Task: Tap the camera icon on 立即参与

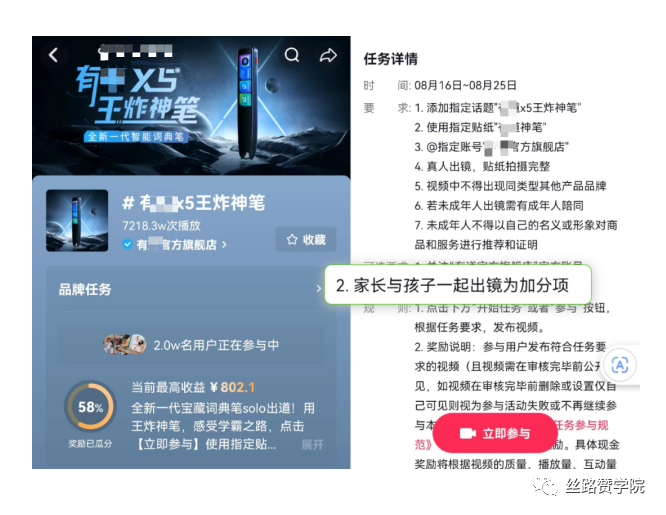Action: [x=468, y=433]
